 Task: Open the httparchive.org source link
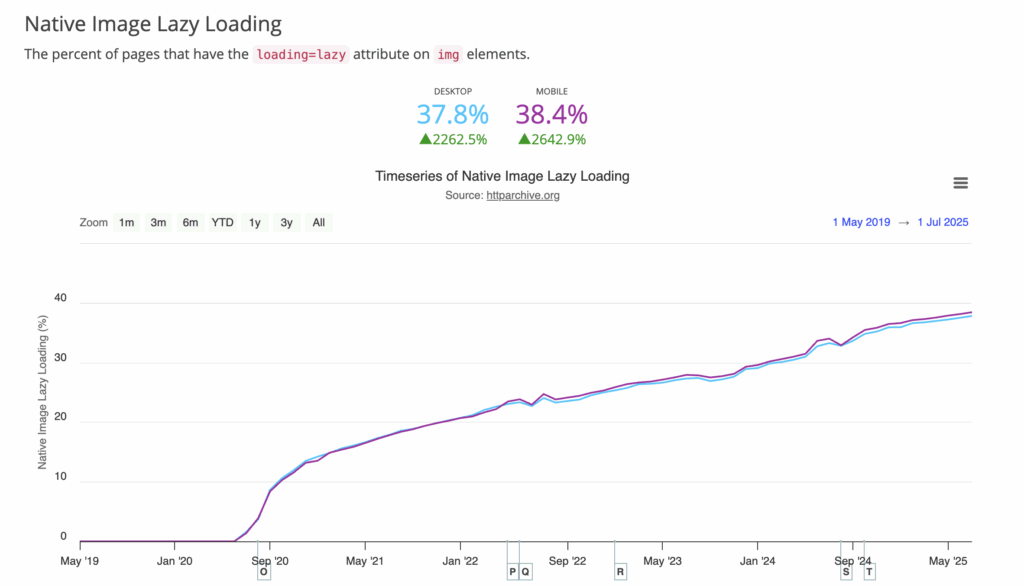coord(522,195)
